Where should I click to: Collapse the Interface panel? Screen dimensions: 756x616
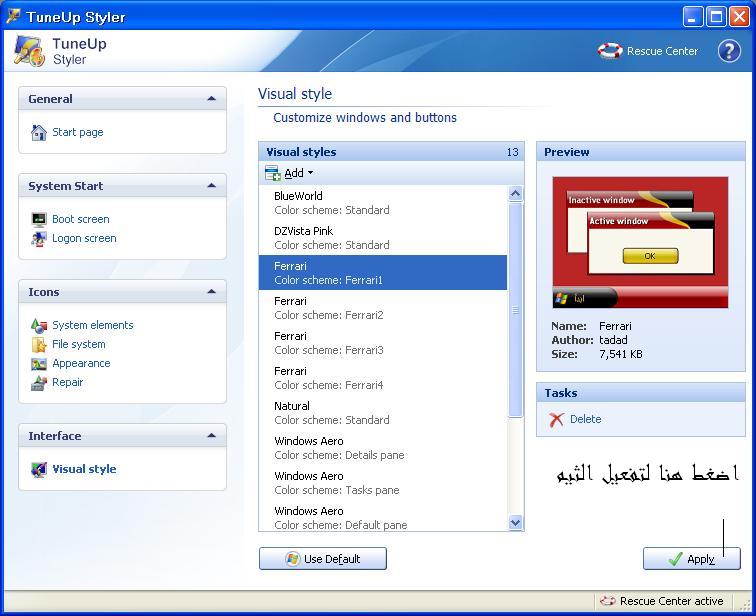[211, 436]
